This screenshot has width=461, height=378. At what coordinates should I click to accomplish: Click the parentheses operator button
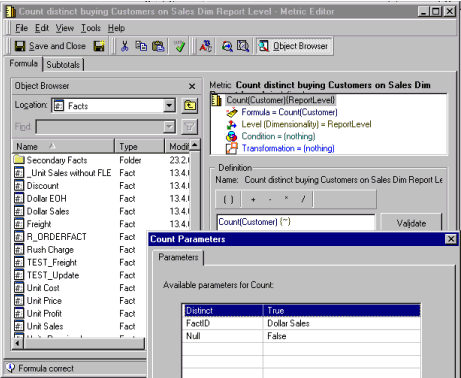[229, 199]
